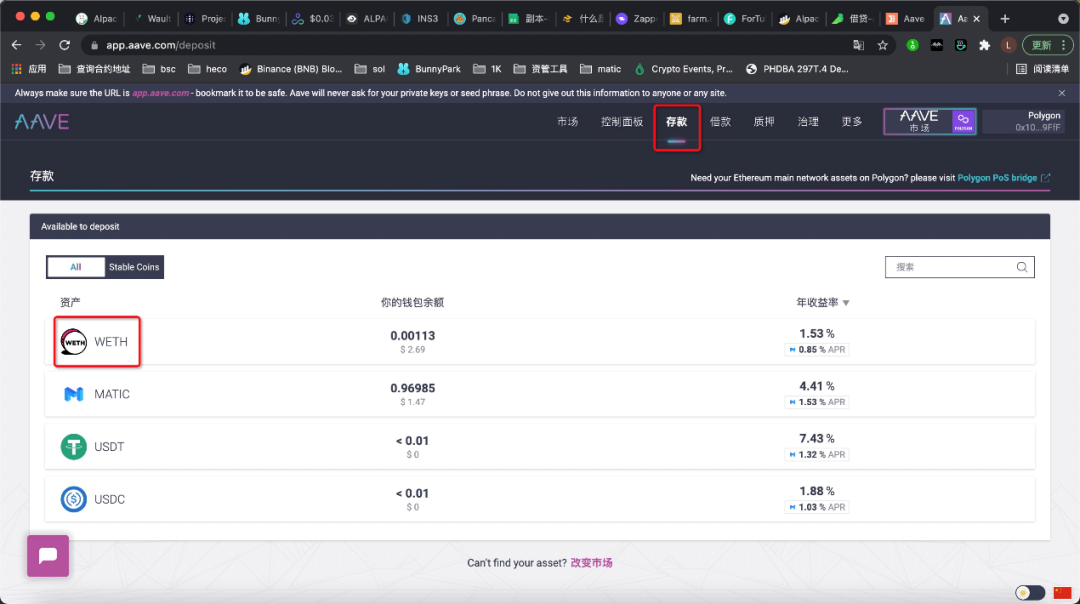Image resolution: width=1080 pixels, height=604 pixels.
Task: Open the 更多 navigation menu
Action: pos(851,121)
